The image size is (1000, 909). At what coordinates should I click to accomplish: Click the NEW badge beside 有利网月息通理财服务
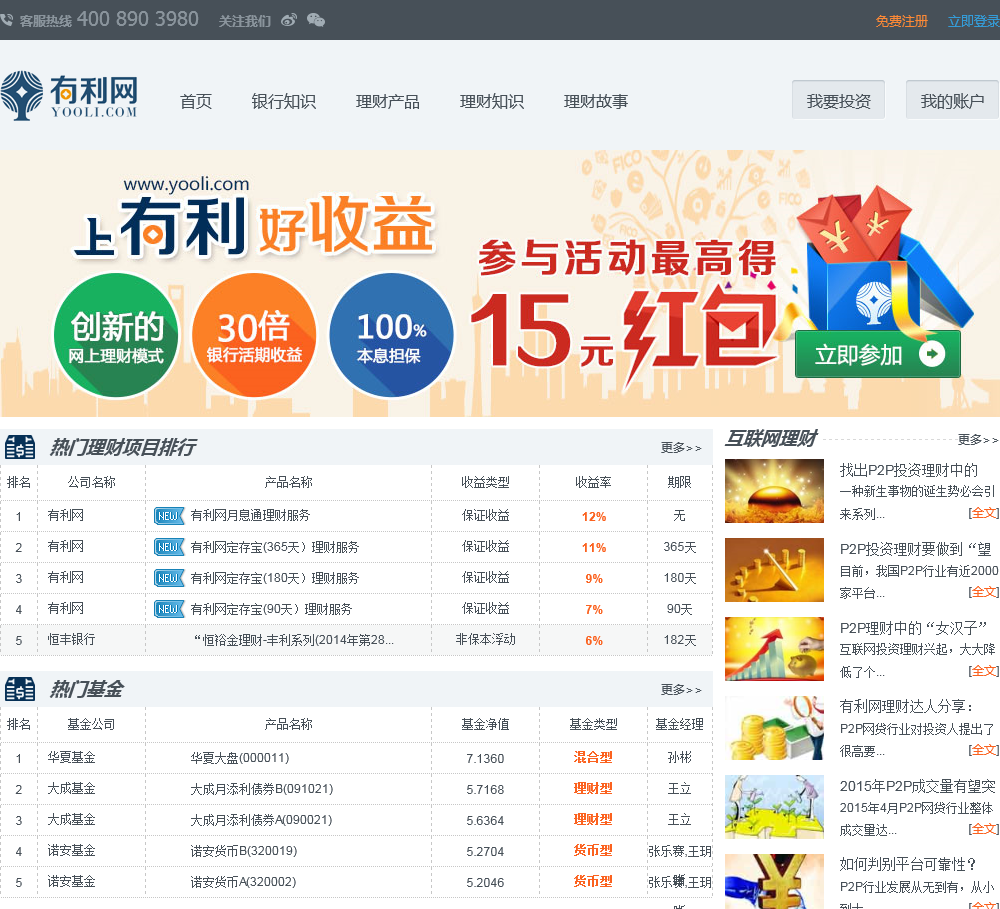(x=169, y=516)
